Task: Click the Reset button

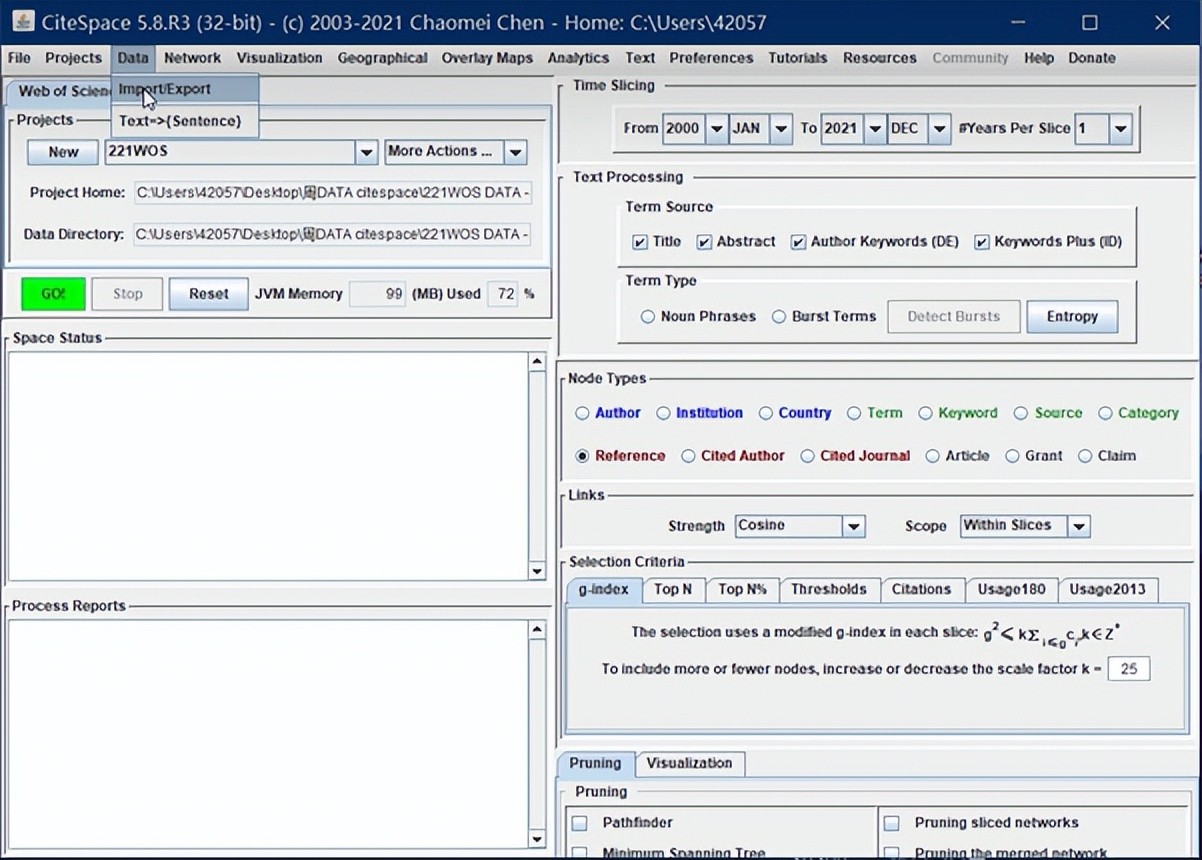Action: 208,294
